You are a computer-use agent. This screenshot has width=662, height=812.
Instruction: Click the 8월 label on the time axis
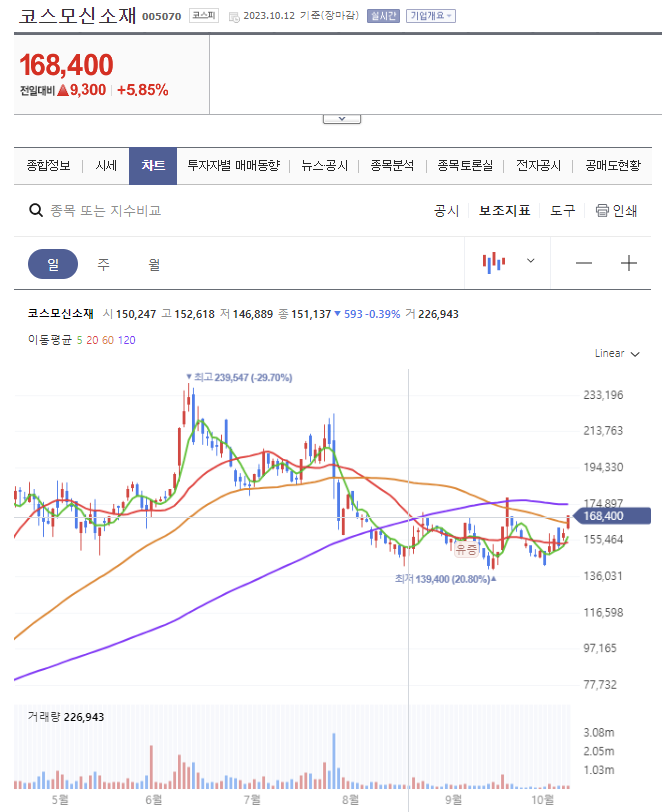(x=351, y=800)
